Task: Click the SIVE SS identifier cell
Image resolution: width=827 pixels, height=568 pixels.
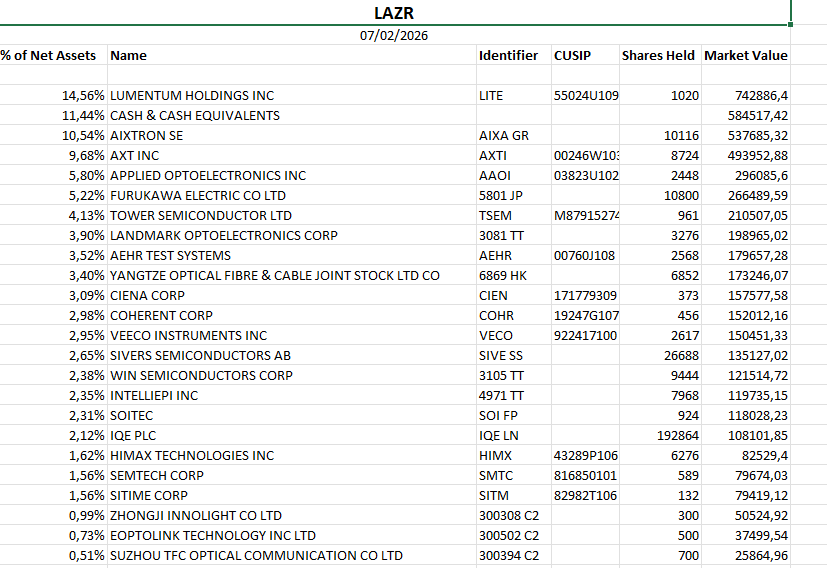Action: (x=513, y=356)
